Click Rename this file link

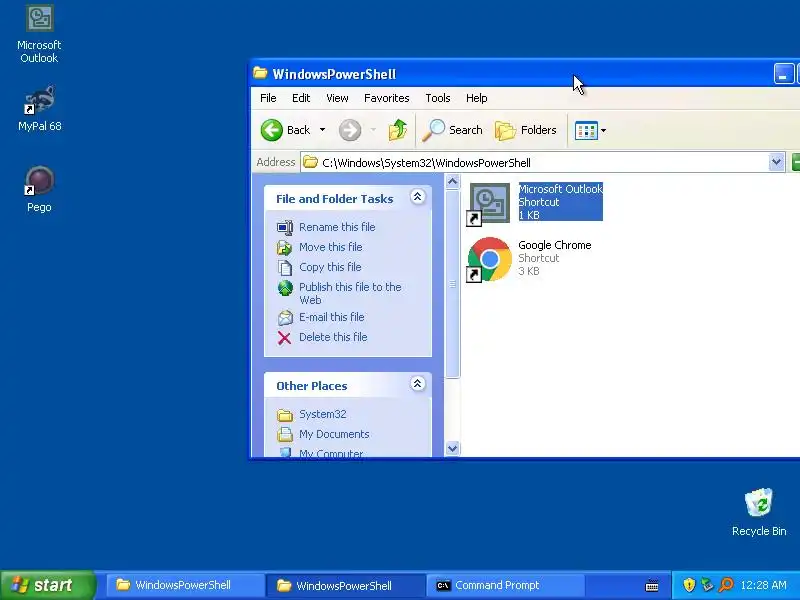tap(337, 227)
